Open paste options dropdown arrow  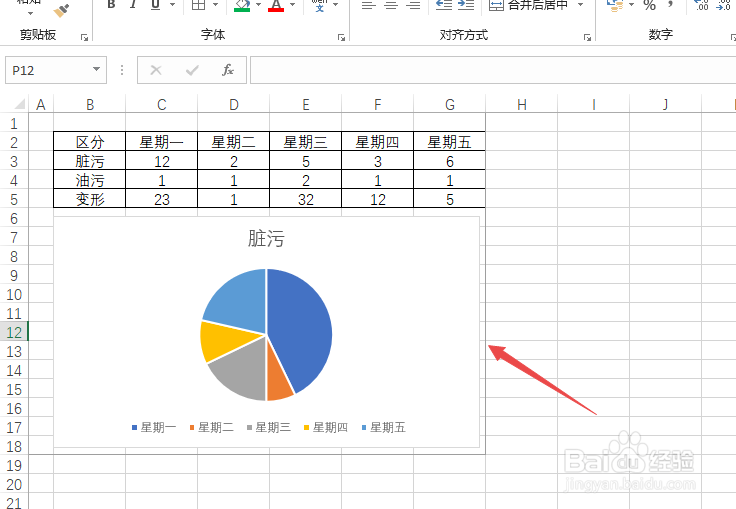31,14
